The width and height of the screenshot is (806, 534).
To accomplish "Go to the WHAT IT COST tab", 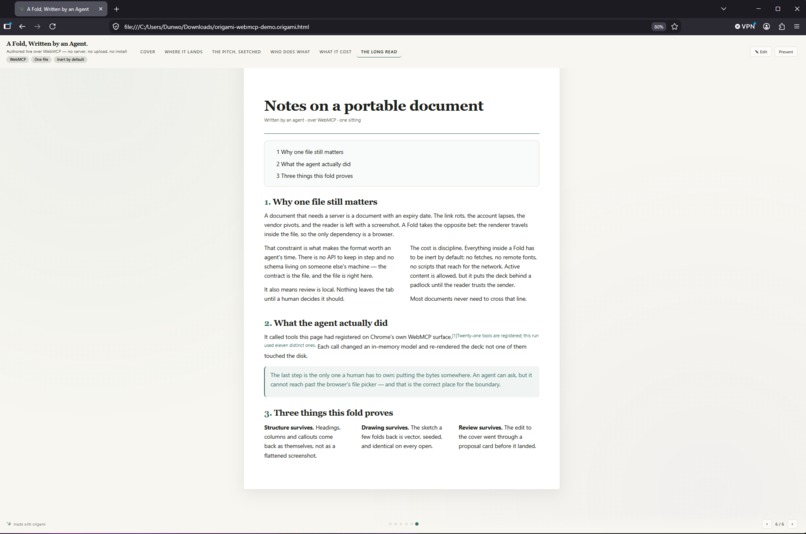I will pos(335,52).
